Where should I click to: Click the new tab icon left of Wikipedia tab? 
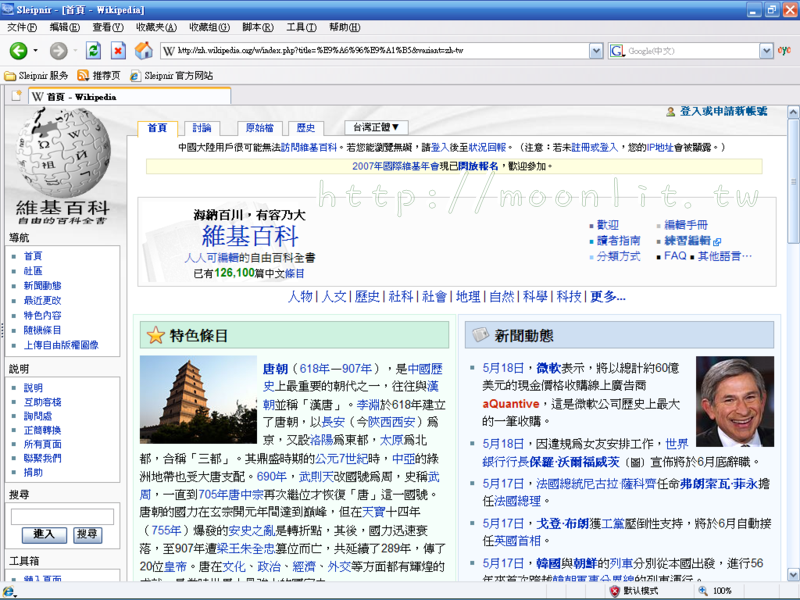(17, 97)
